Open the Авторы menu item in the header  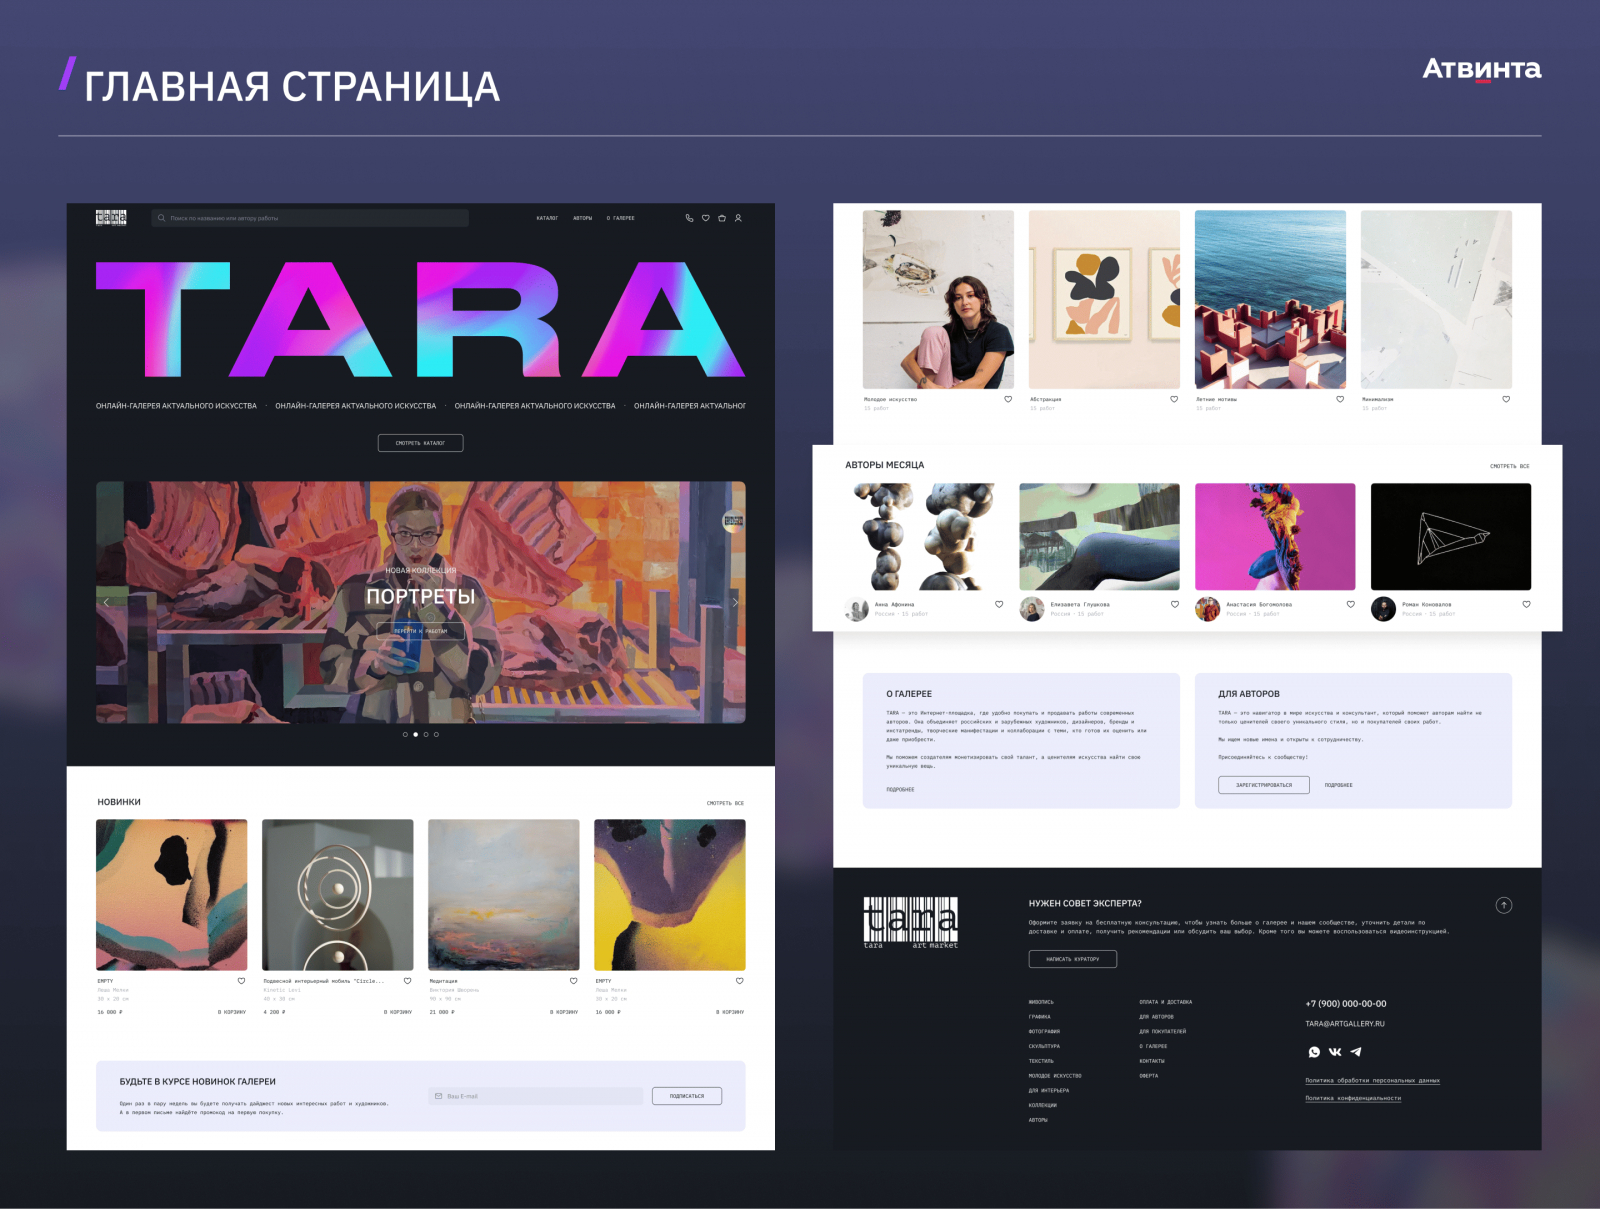[583, 218]
